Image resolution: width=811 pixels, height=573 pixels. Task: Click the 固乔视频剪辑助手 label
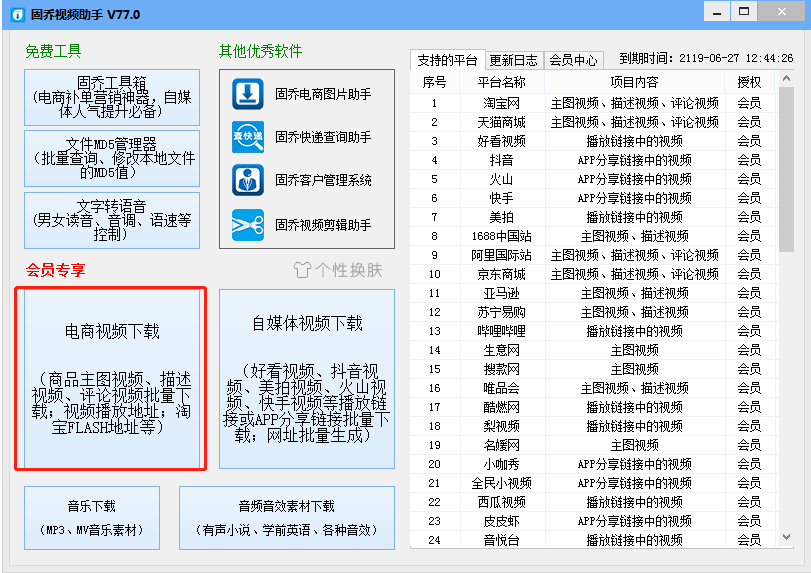tap(323, 225)
